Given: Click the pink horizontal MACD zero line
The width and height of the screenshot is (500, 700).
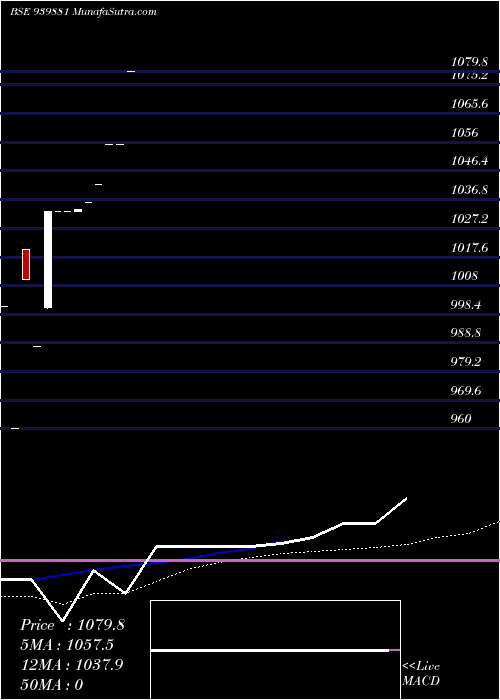Looking at the screenshot, I should coord(250,560).
